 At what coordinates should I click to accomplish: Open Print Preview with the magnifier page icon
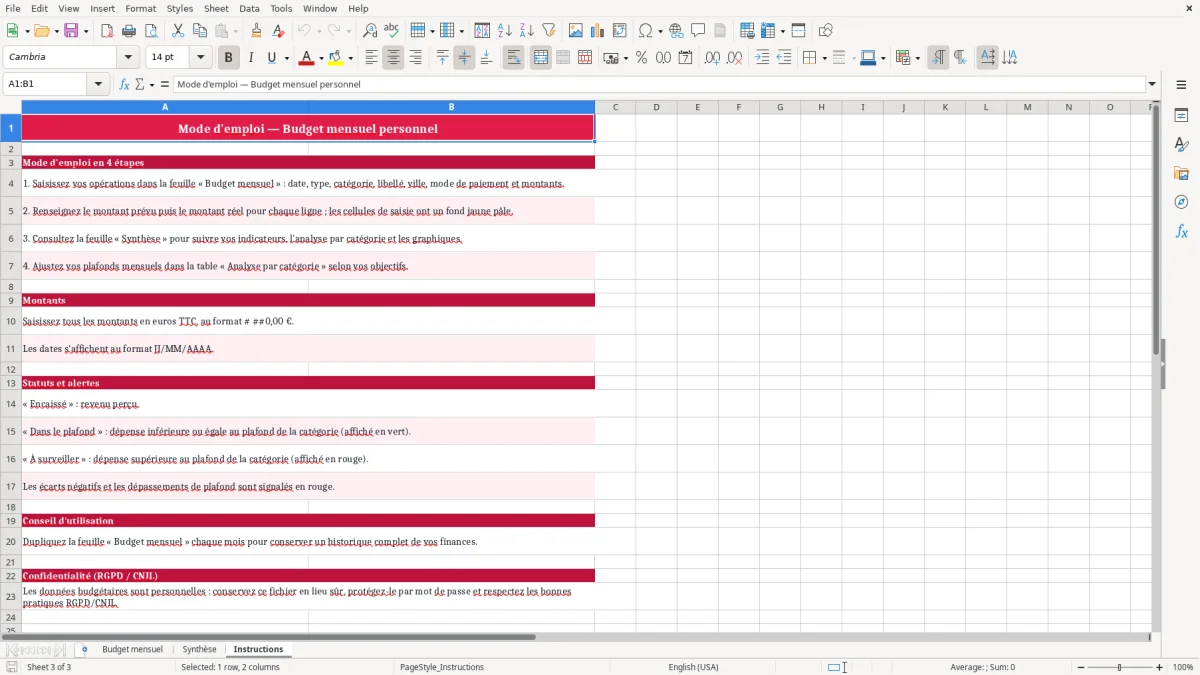coord(151,31)
